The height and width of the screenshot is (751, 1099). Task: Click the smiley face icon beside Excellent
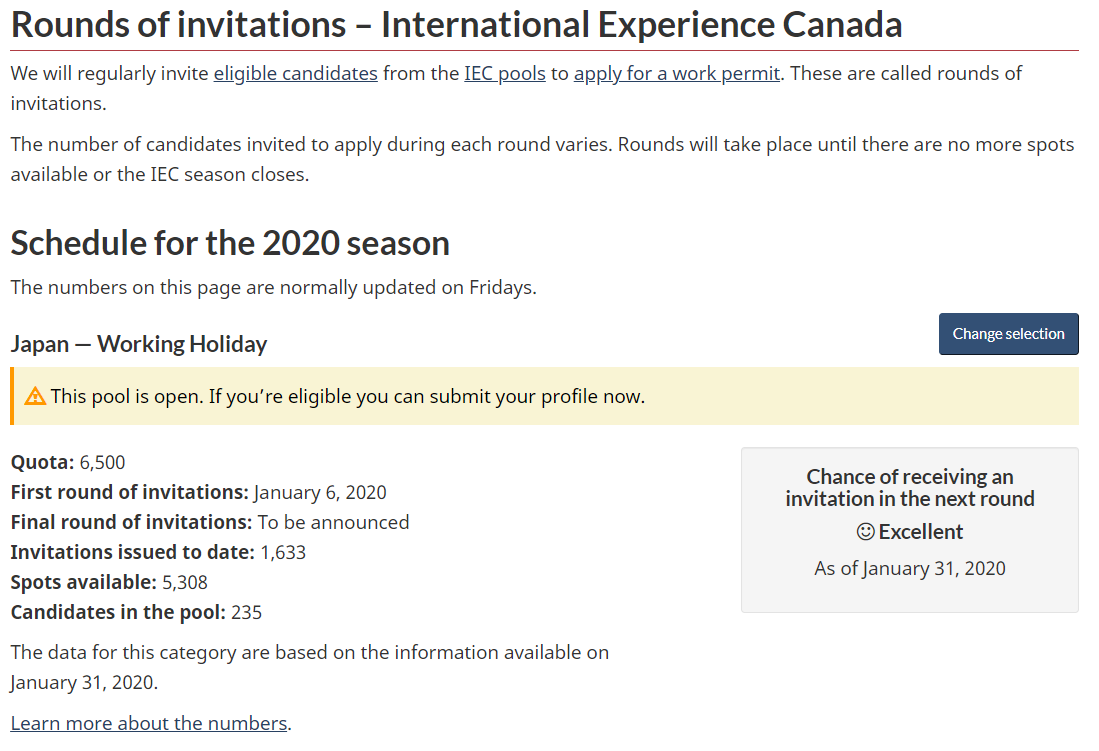pyautogui.click(x=865, y=532)
